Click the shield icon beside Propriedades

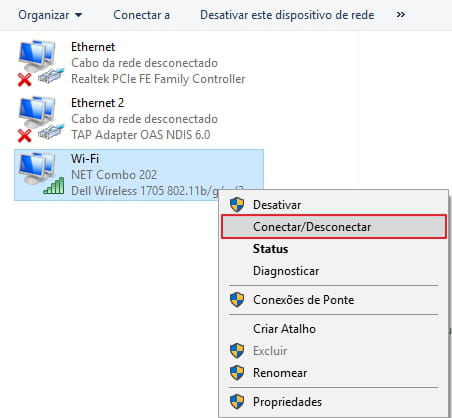[x=237, y=401]
